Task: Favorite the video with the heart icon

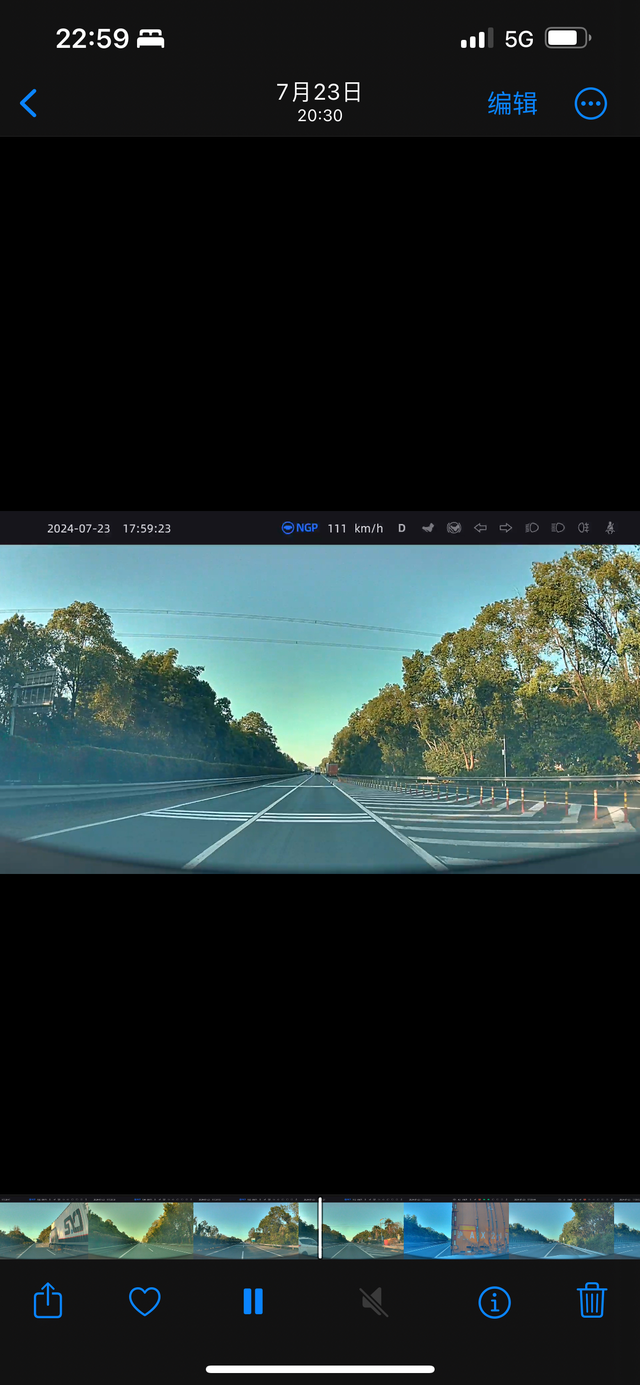Action: coord(145,1301)
